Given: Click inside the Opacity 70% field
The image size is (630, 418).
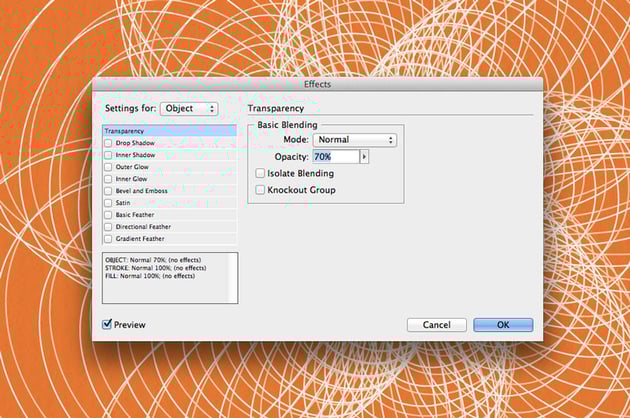Looking at the screenshot, I should (335, 157).
